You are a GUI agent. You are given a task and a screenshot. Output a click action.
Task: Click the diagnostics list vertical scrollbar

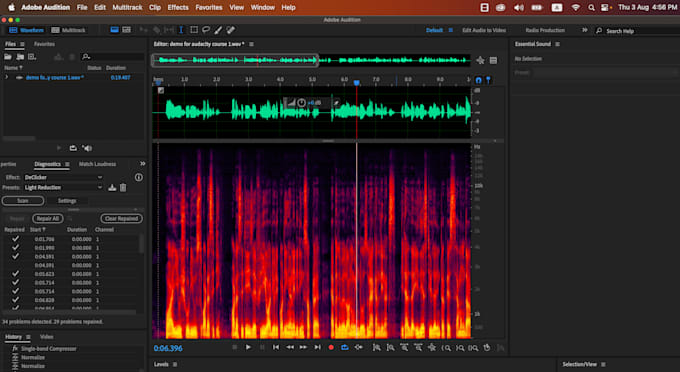pyautogui.click(x=141, y=244)
